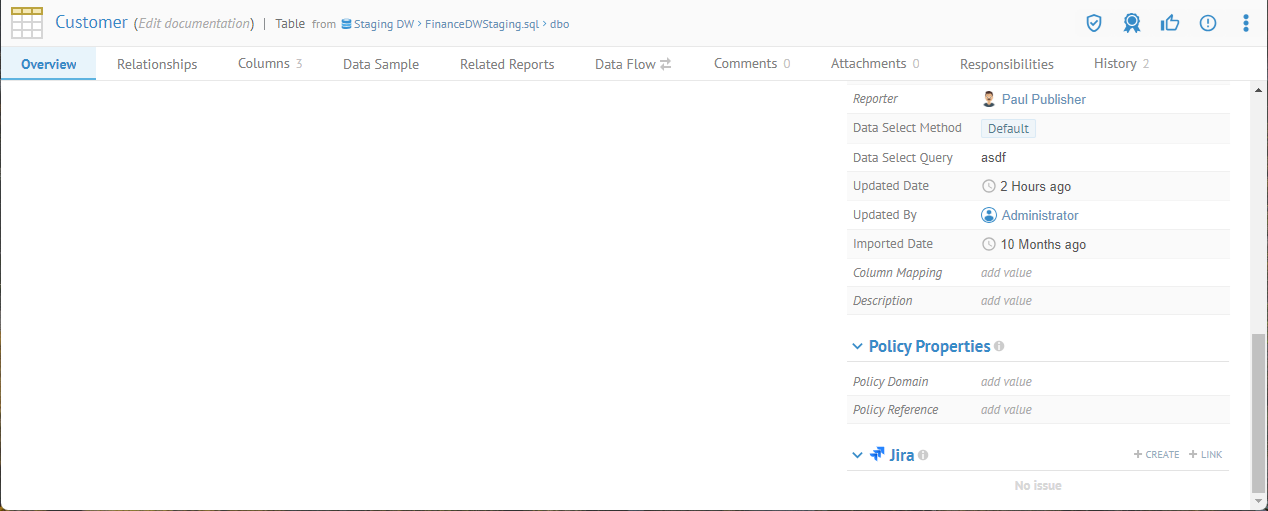Open the three-dot more options menu
1268x511 pixels.
point(1245,23)
